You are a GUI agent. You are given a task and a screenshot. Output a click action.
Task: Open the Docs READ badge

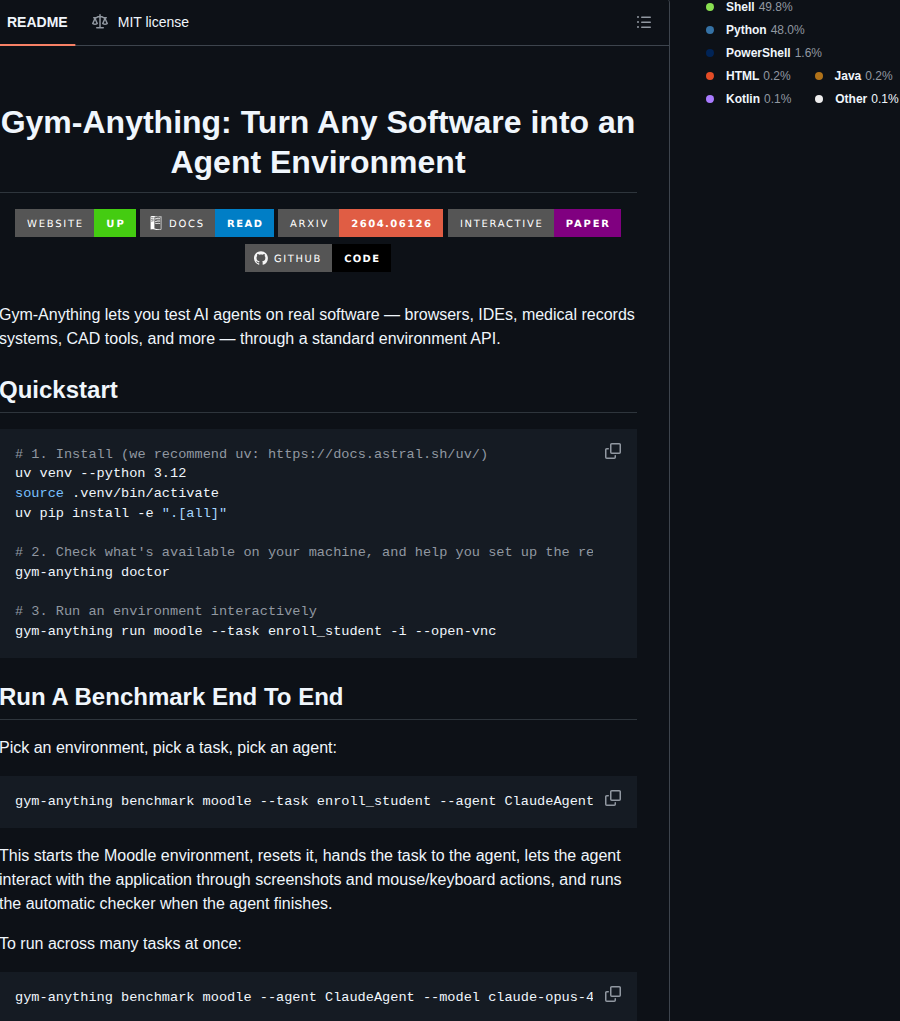(x=206, y=223)
